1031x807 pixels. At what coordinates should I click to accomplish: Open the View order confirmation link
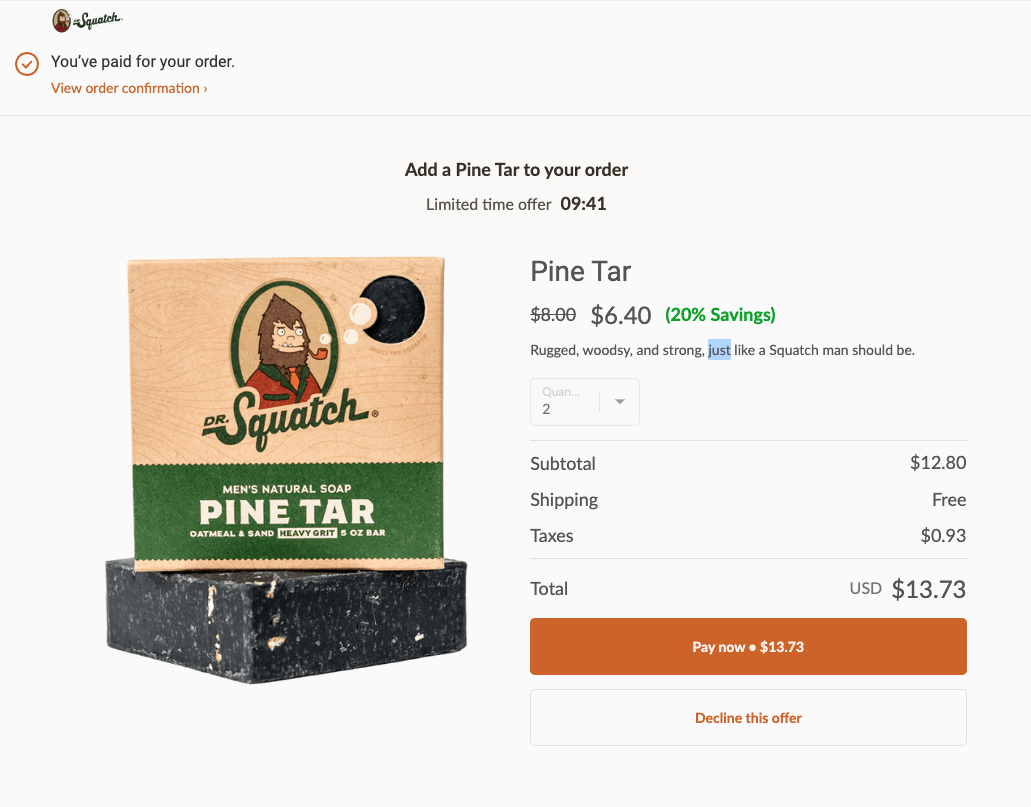pyautogui.click(x=125, y=88)
